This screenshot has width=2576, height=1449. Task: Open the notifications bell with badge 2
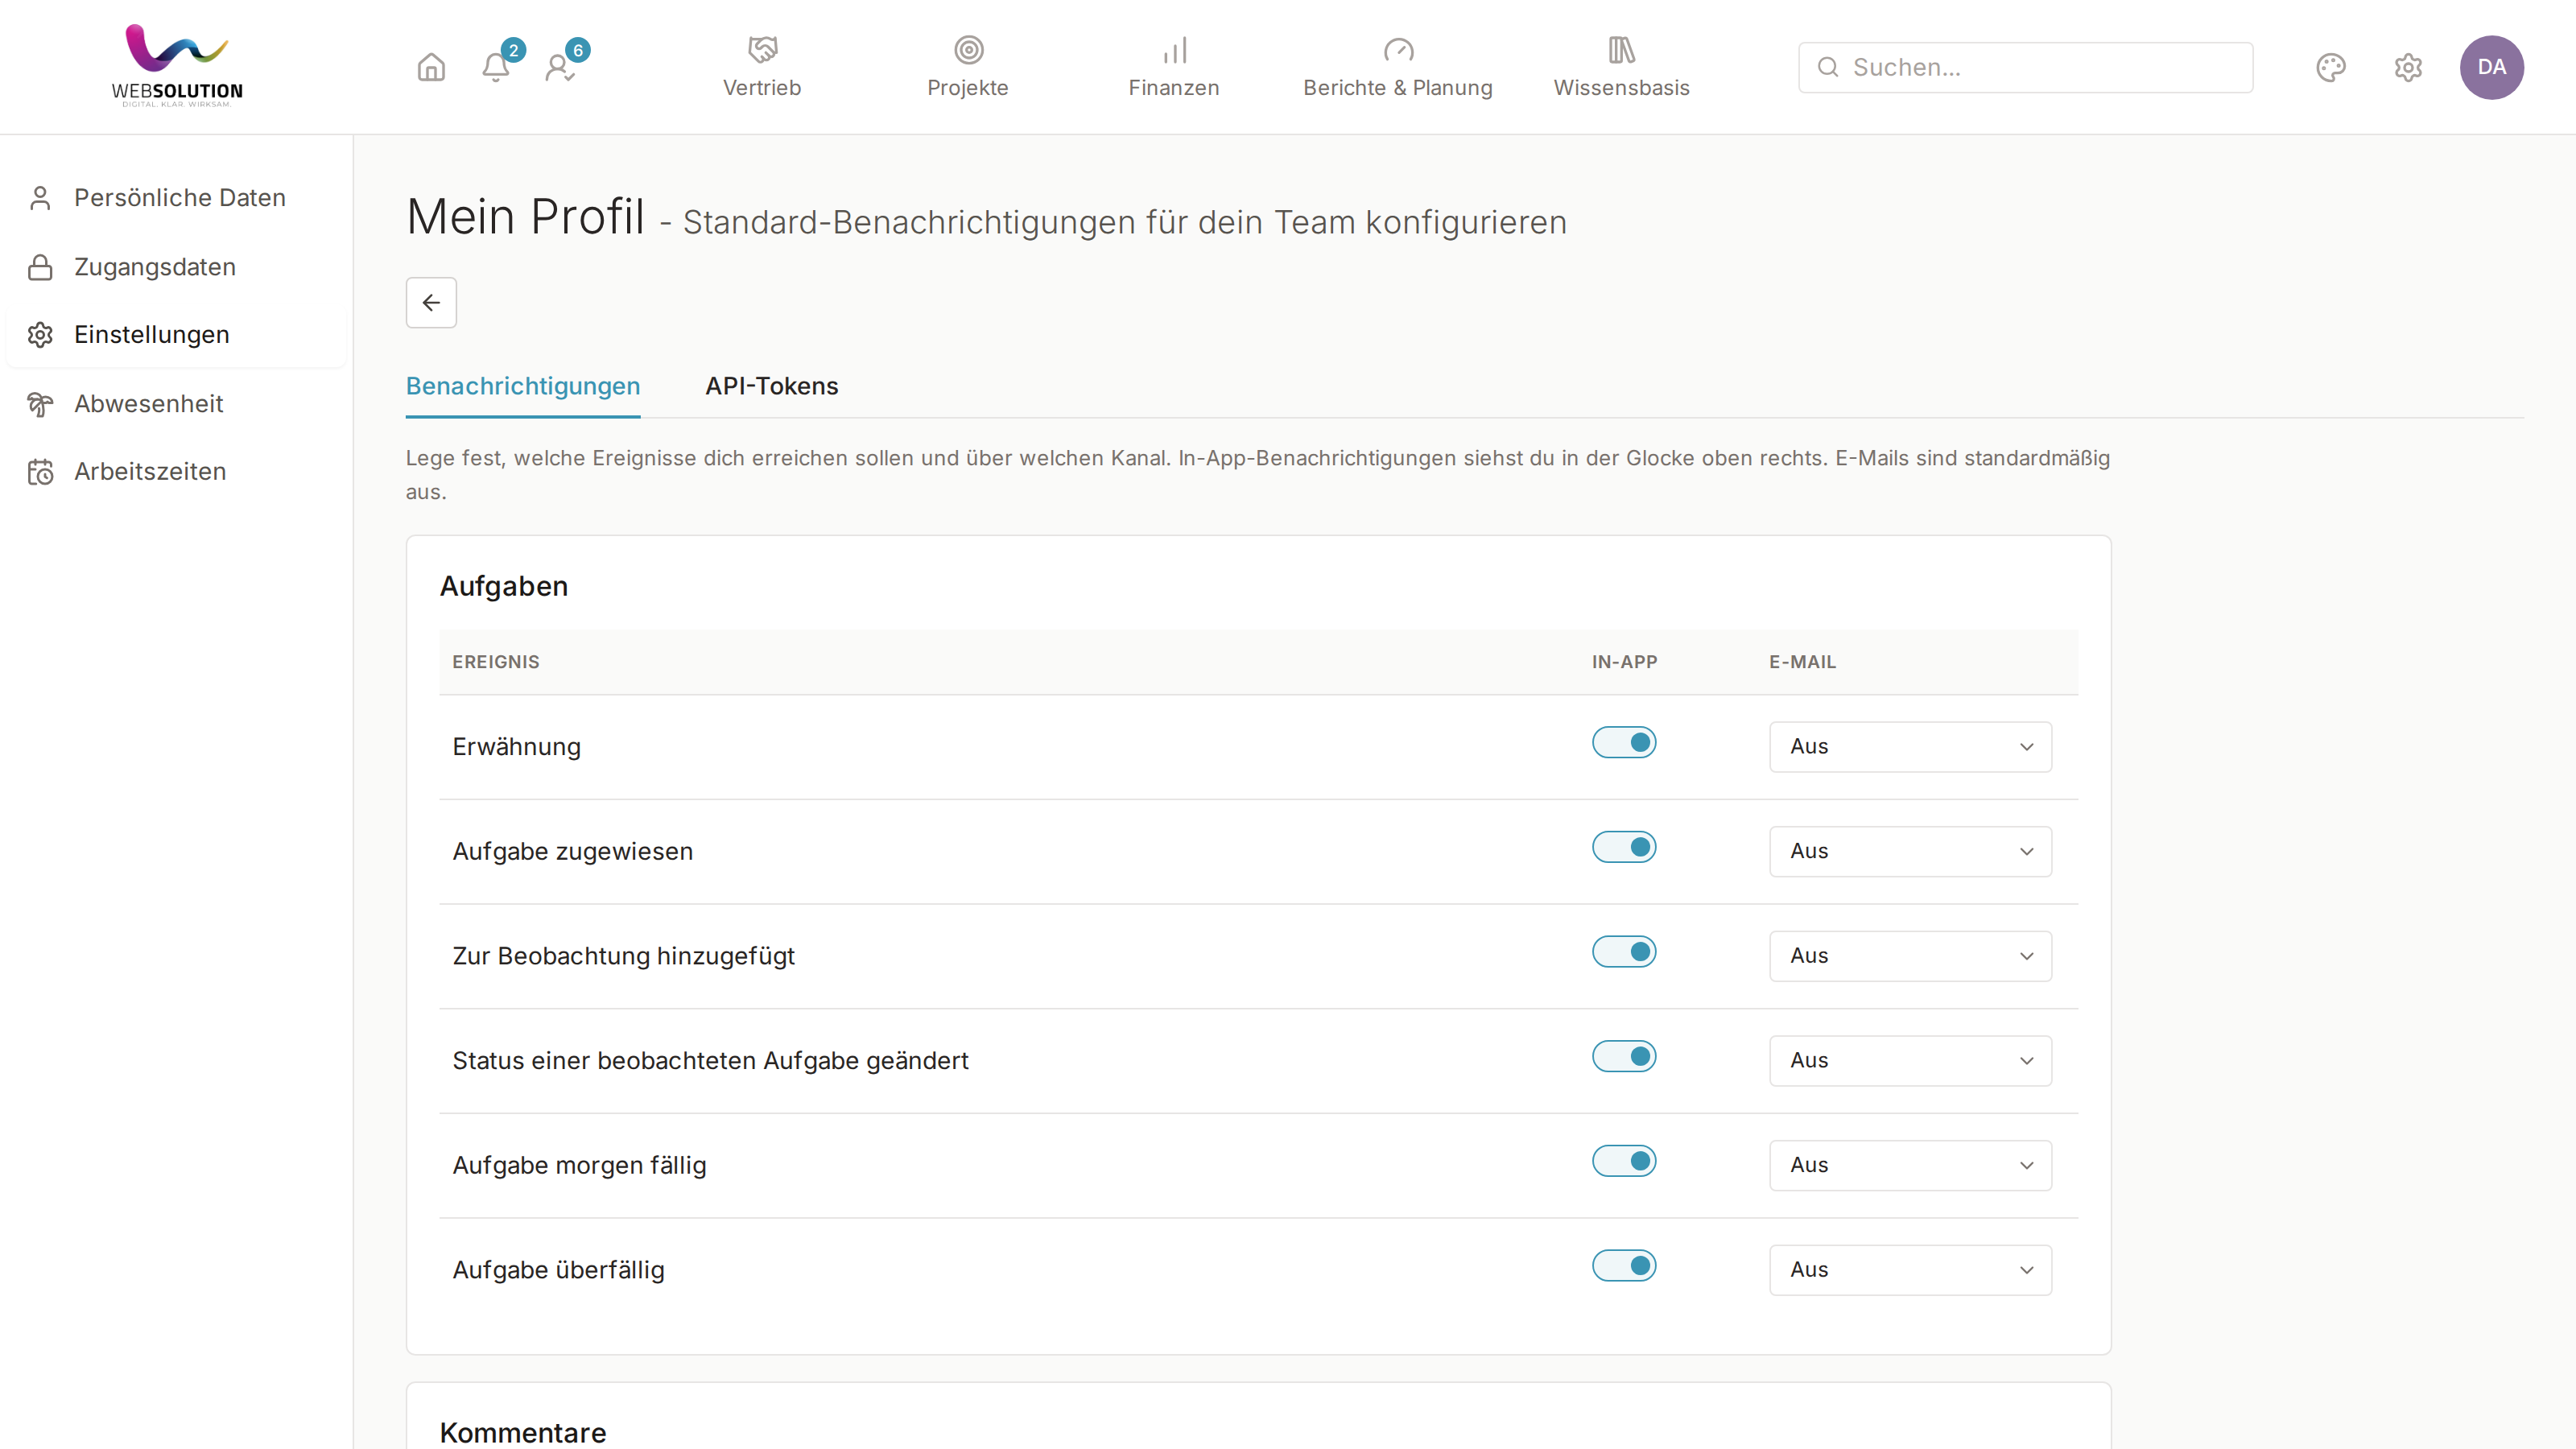(496, 67)
